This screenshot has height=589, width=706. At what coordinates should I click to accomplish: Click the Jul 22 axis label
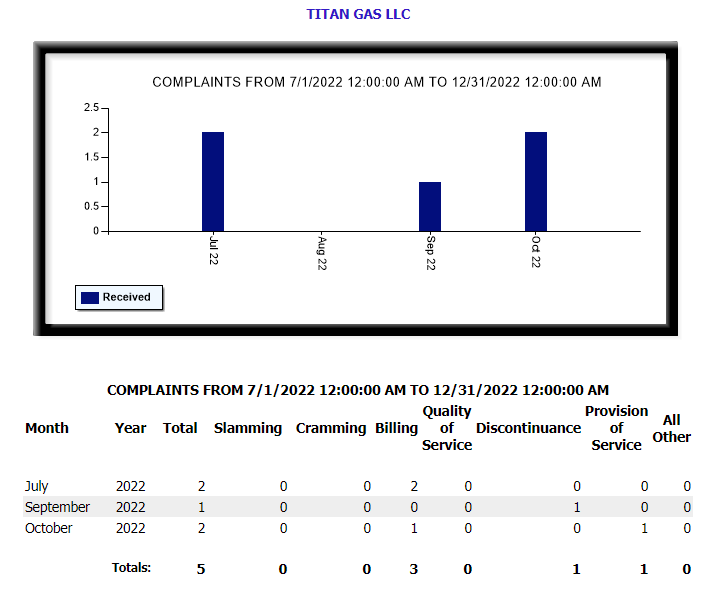coord(213,250)
